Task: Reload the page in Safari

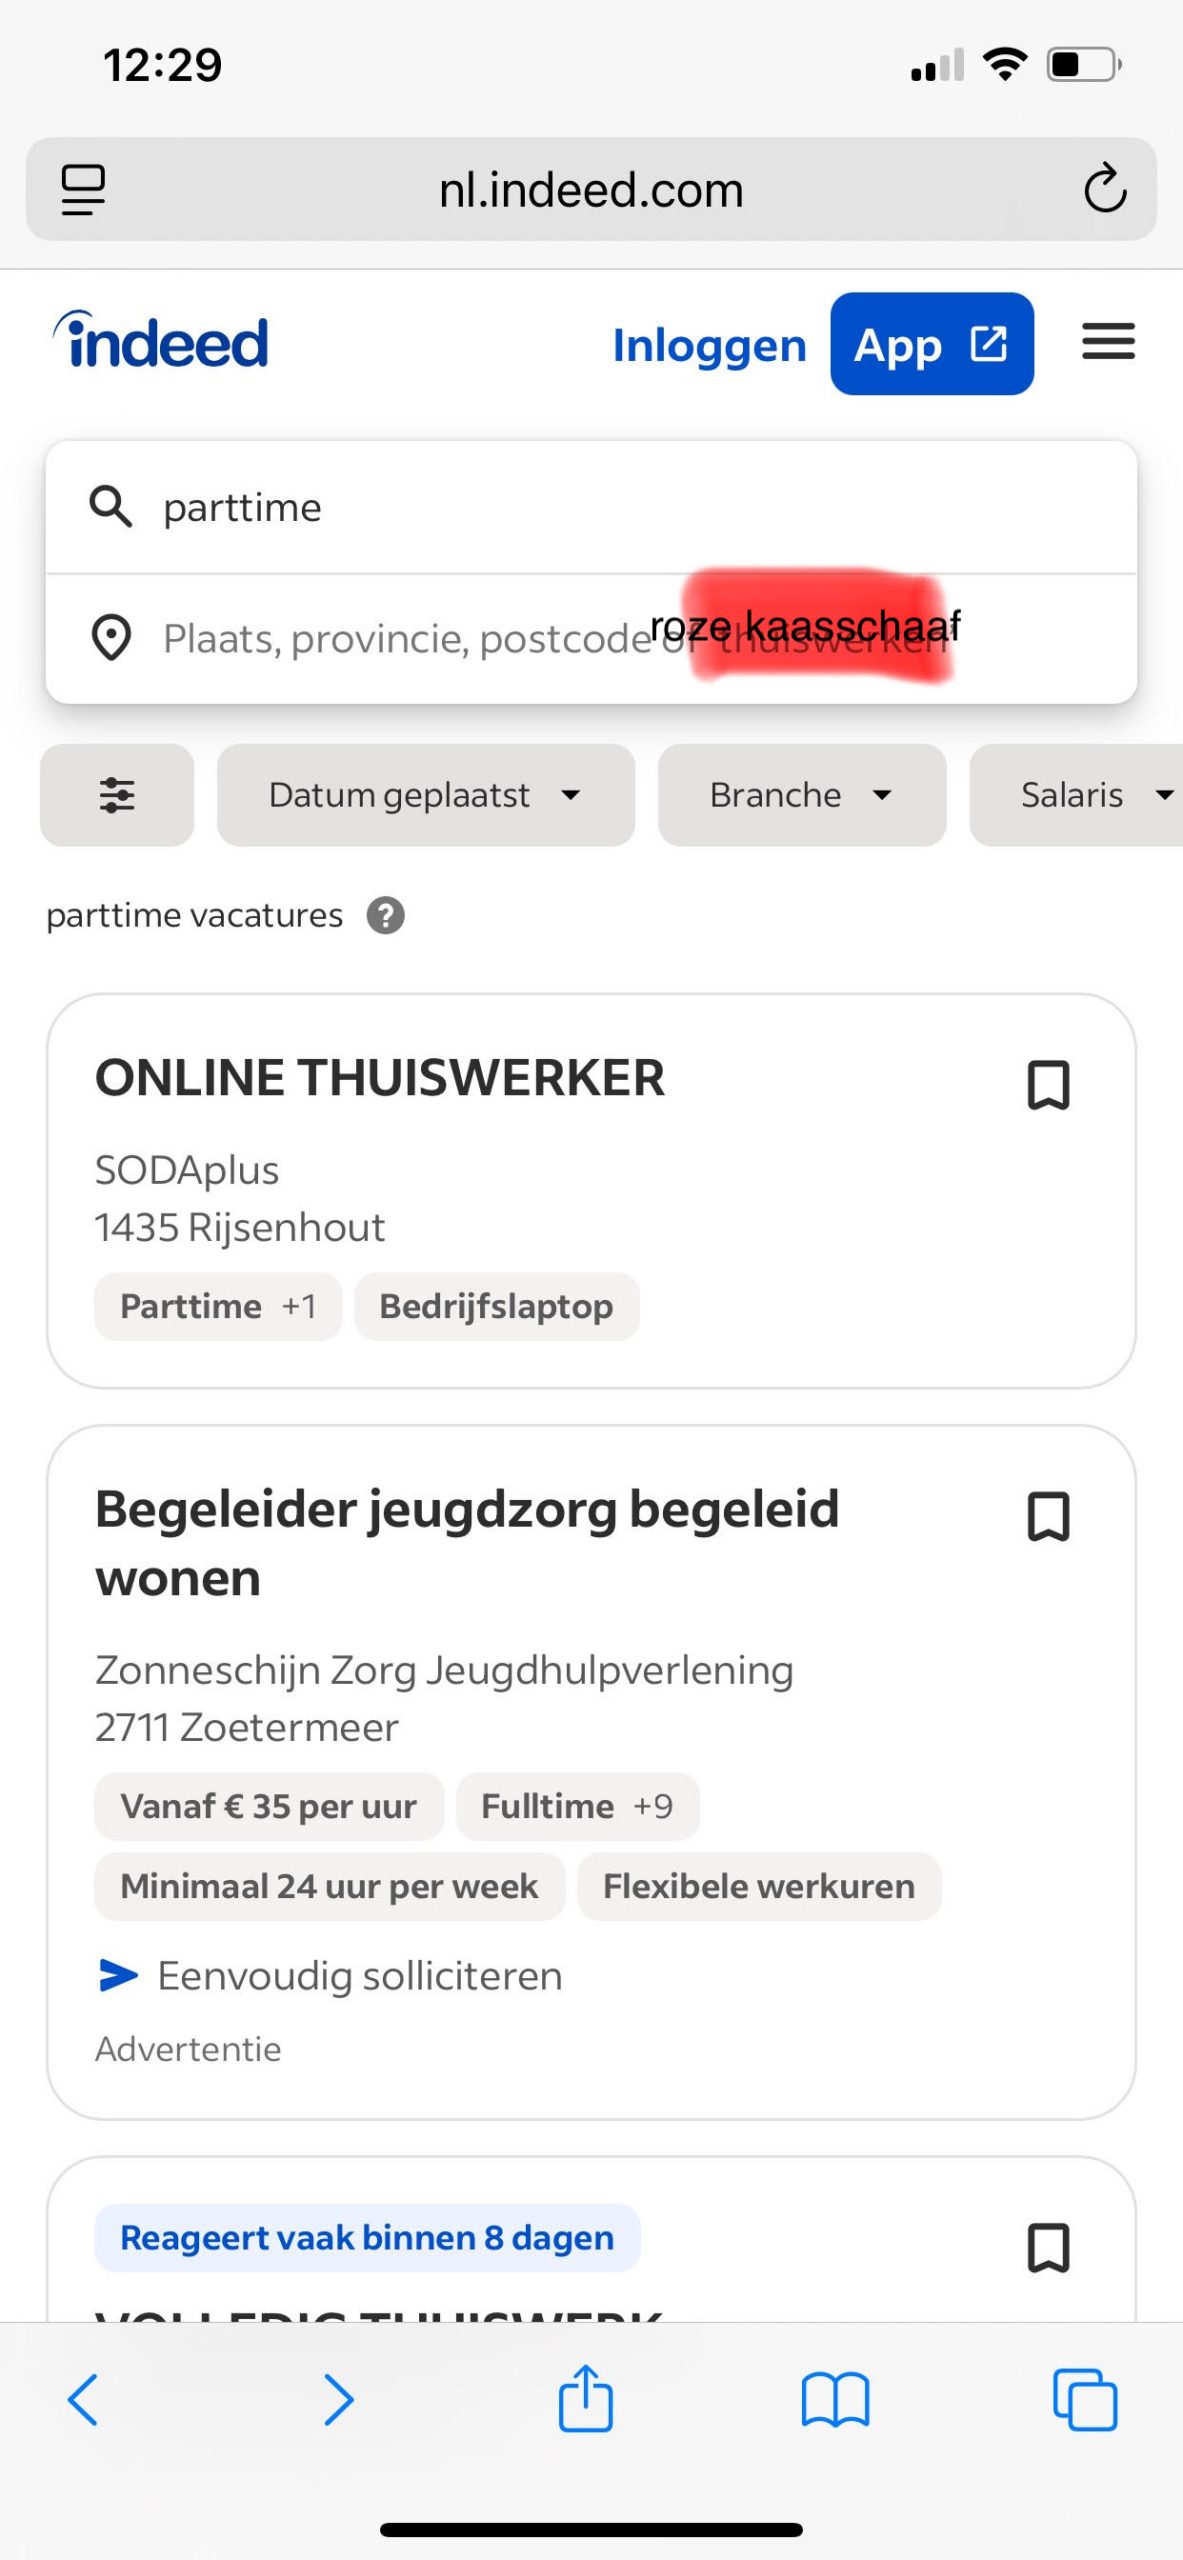Action: [x=1104, y=189]
